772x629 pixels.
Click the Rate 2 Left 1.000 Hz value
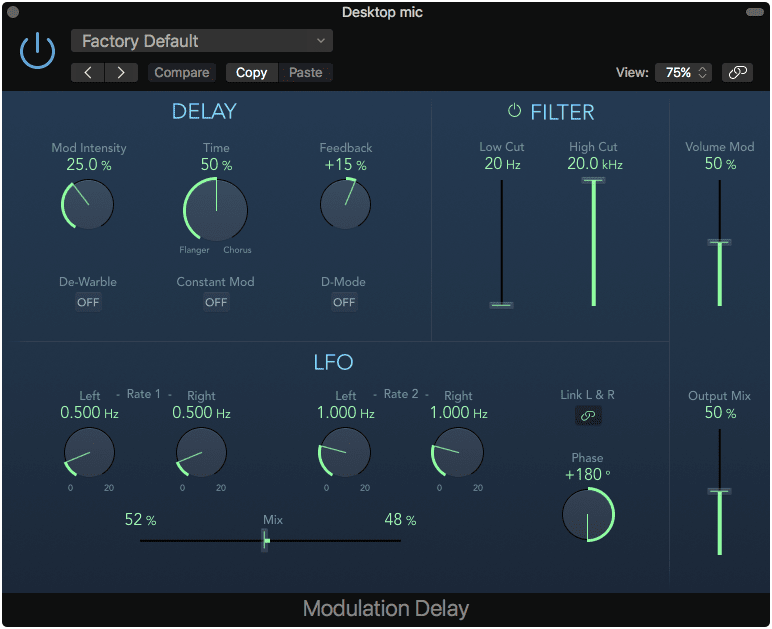coord(346,412)
